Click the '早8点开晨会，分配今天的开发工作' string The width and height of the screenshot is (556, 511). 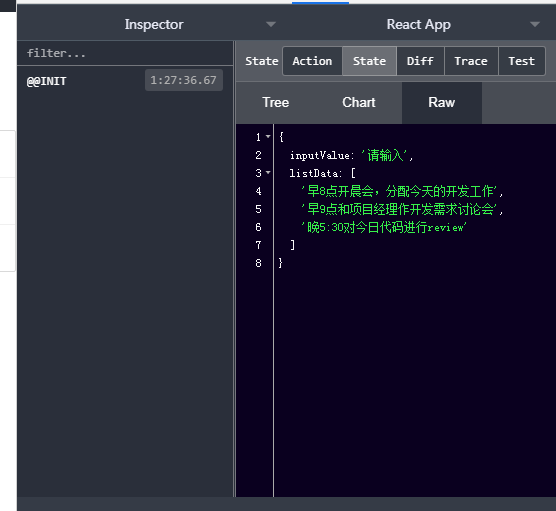[400, 191]
